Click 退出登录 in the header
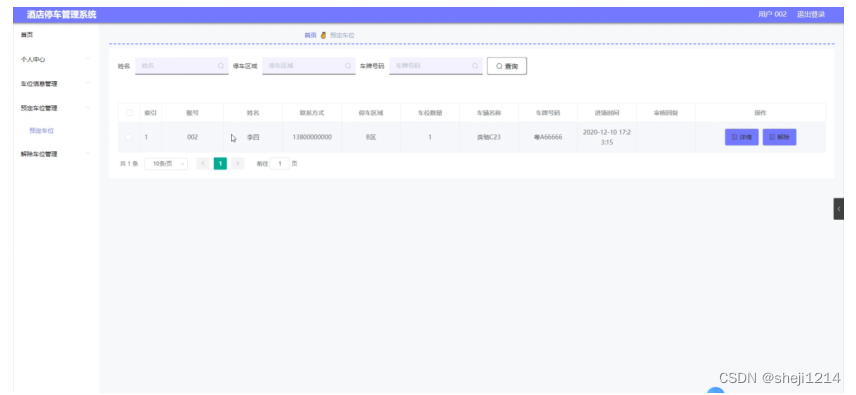 pos(811,14)
